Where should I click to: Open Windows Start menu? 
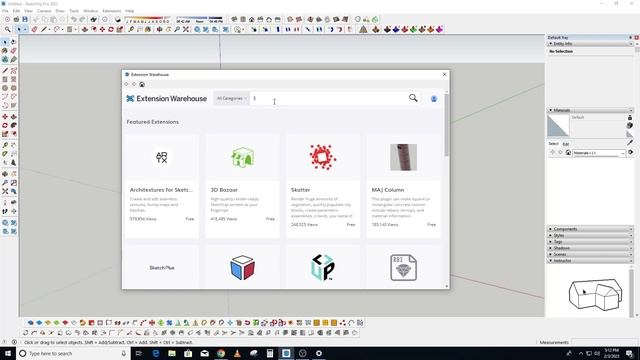[x=8, y=353]
